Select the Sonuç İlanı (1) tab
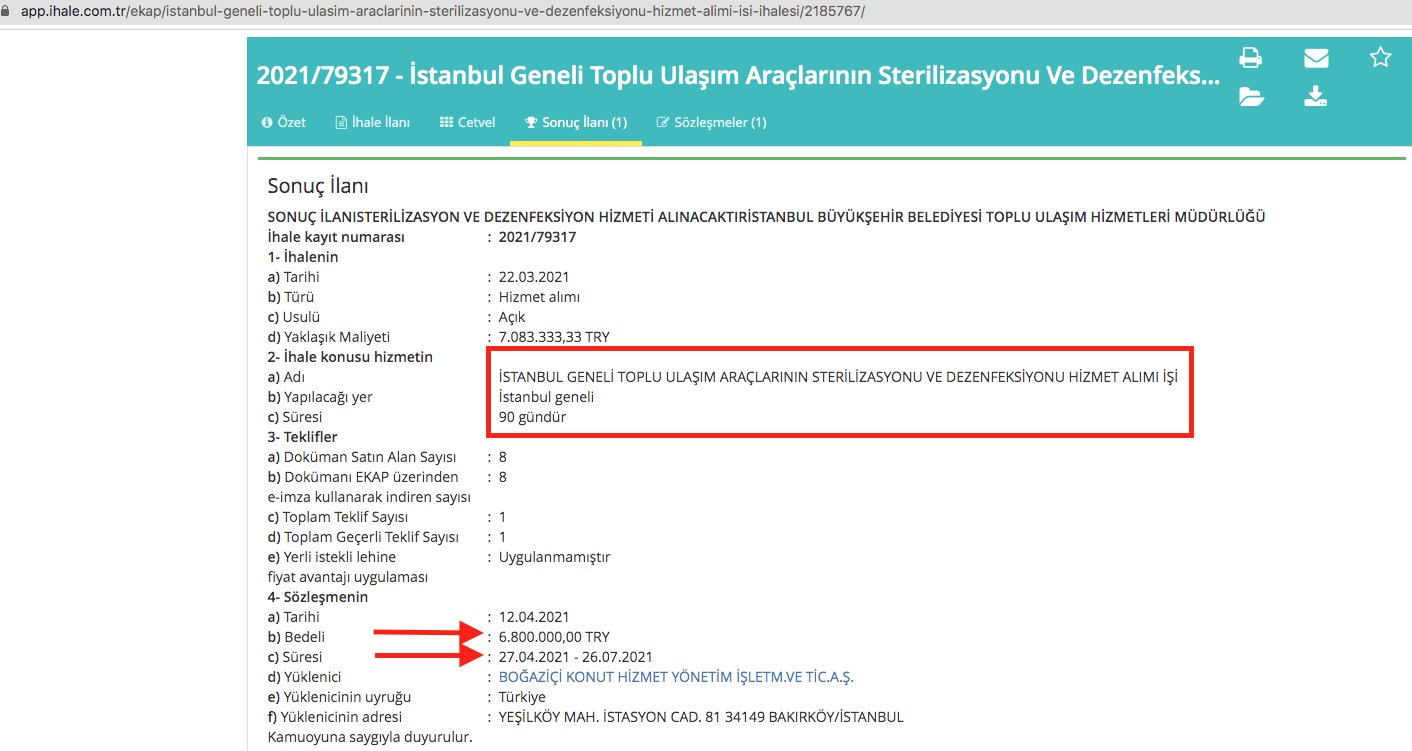Viewport: 1412px width, 751px height. click(x=576, y=122)
